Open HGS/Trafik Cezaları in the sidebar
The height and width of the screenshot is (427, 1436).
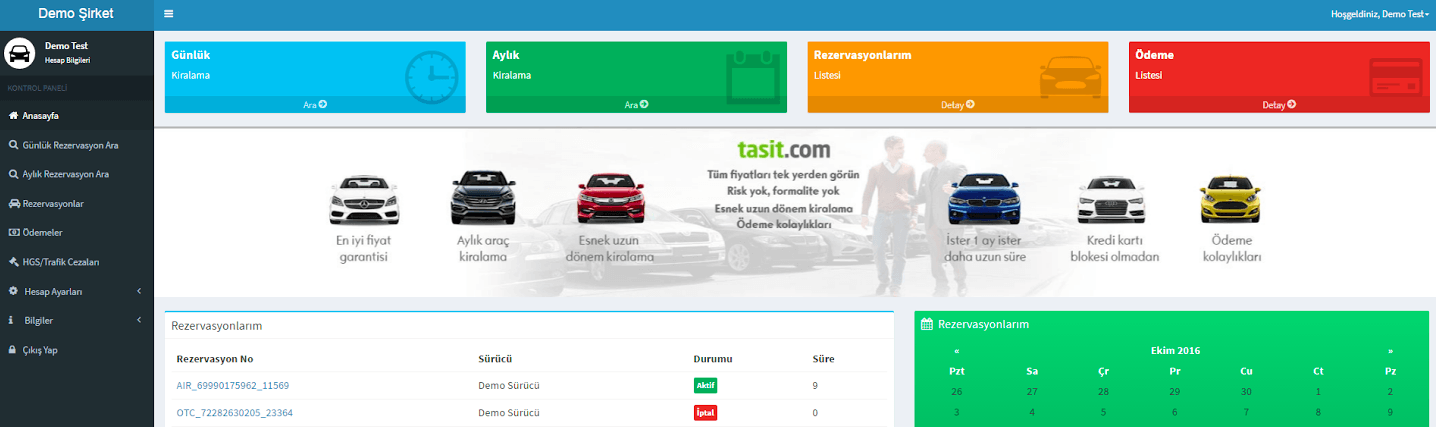click(x=61, y=262)
